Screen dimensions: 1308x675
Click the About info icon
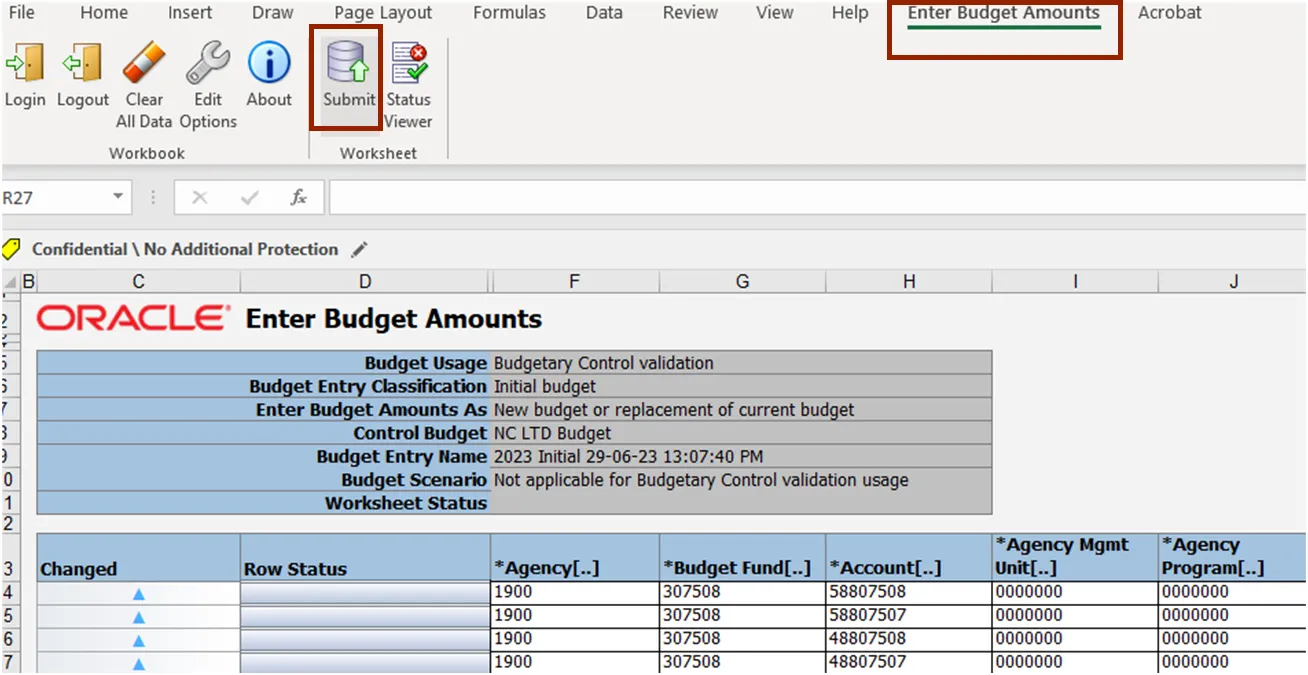pyautogui.click(x=269, y=66)
